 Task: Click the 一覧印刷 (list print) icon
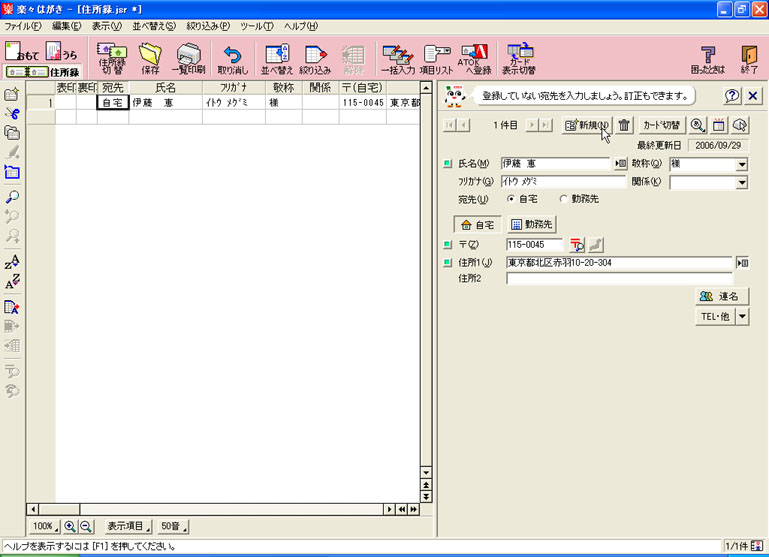click(189, 59)
